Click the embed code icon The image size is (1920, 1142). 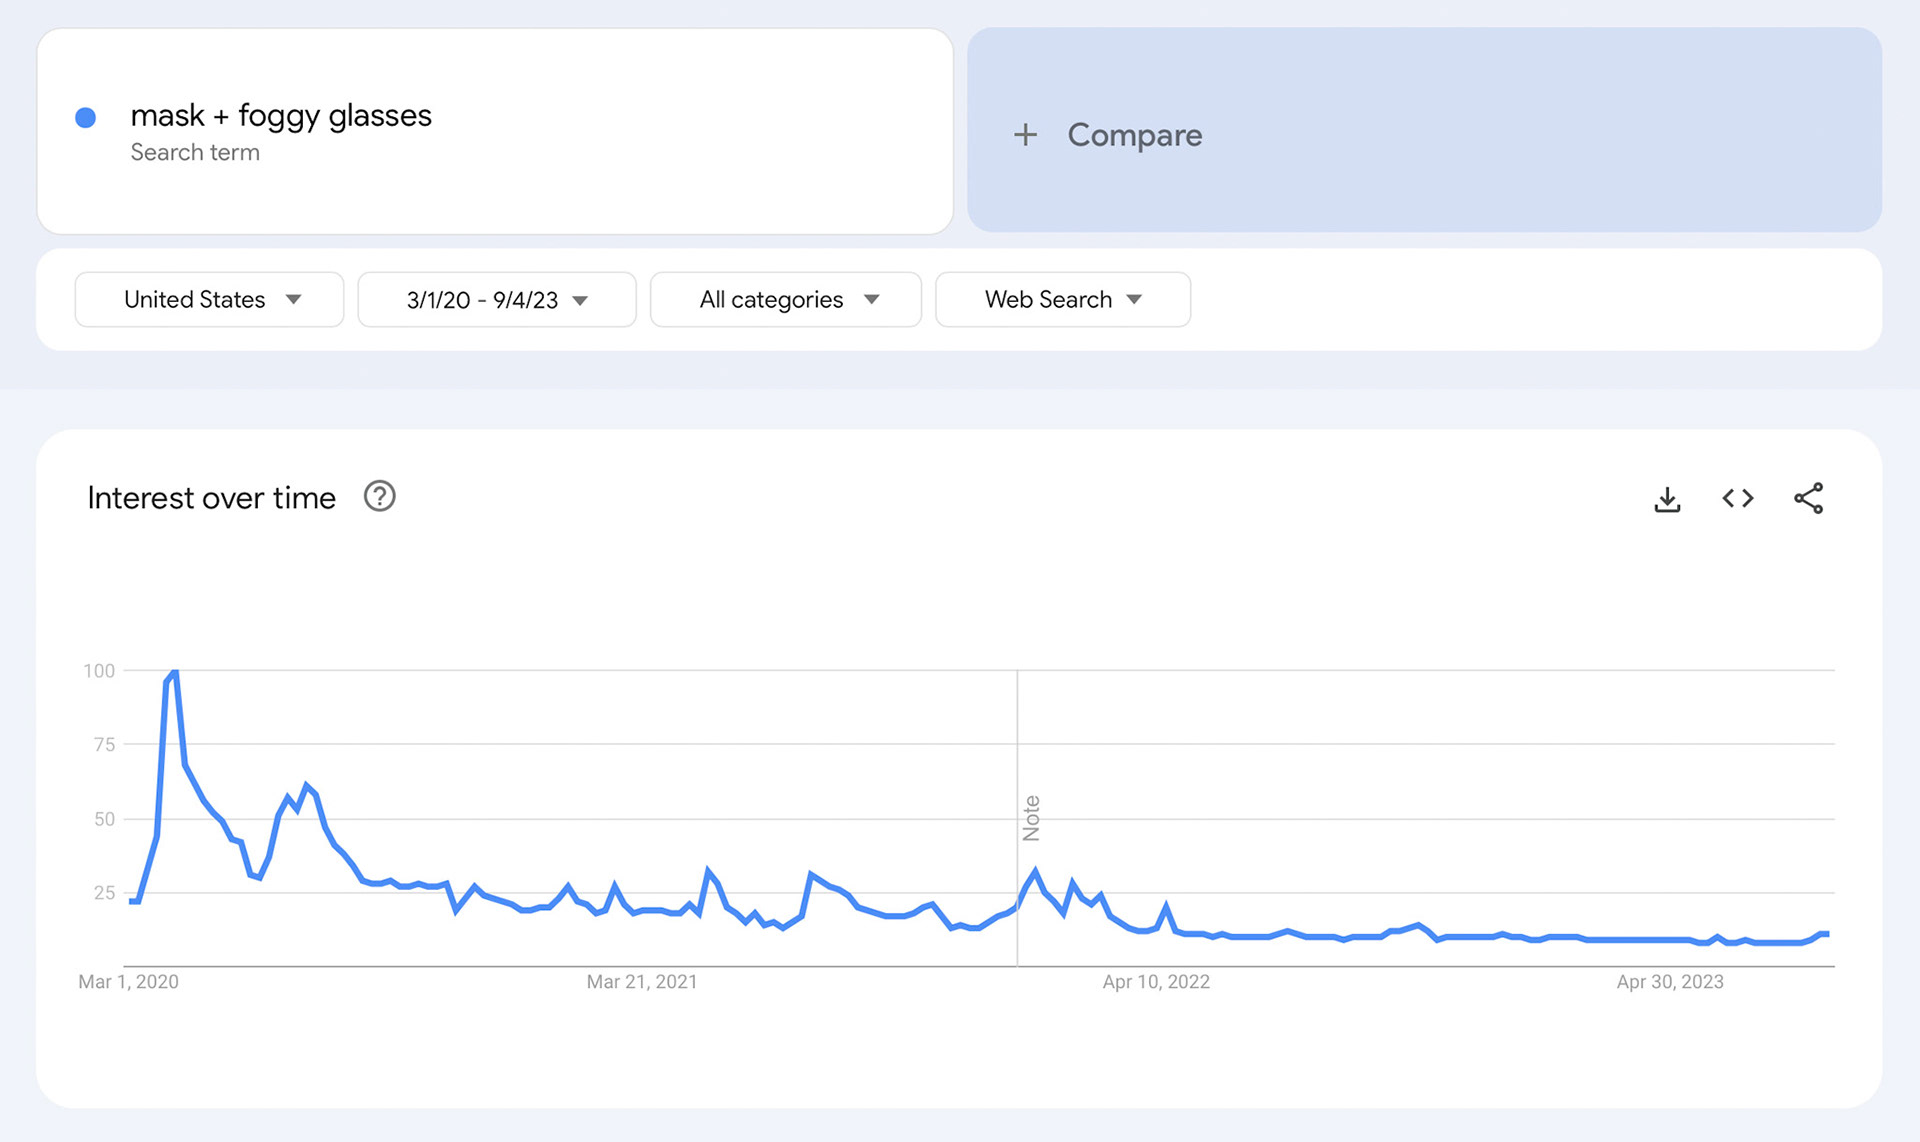1738,498
